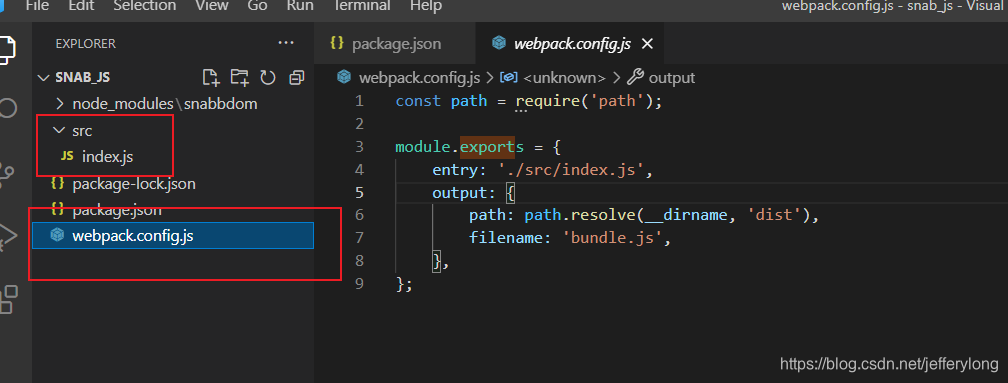Collapse the src folder
The image size is (1008, 383).
pyautogui.click(x=59, y=130)
